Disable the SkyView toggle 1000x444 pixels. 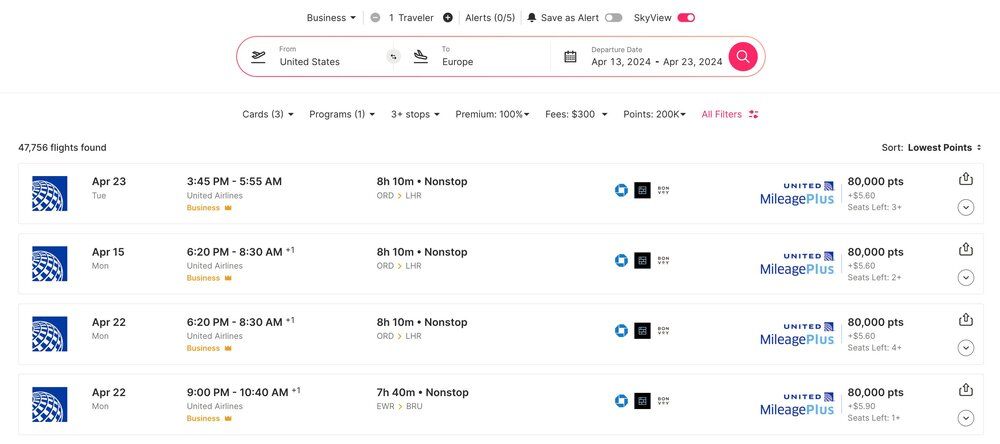pos(686,17)
